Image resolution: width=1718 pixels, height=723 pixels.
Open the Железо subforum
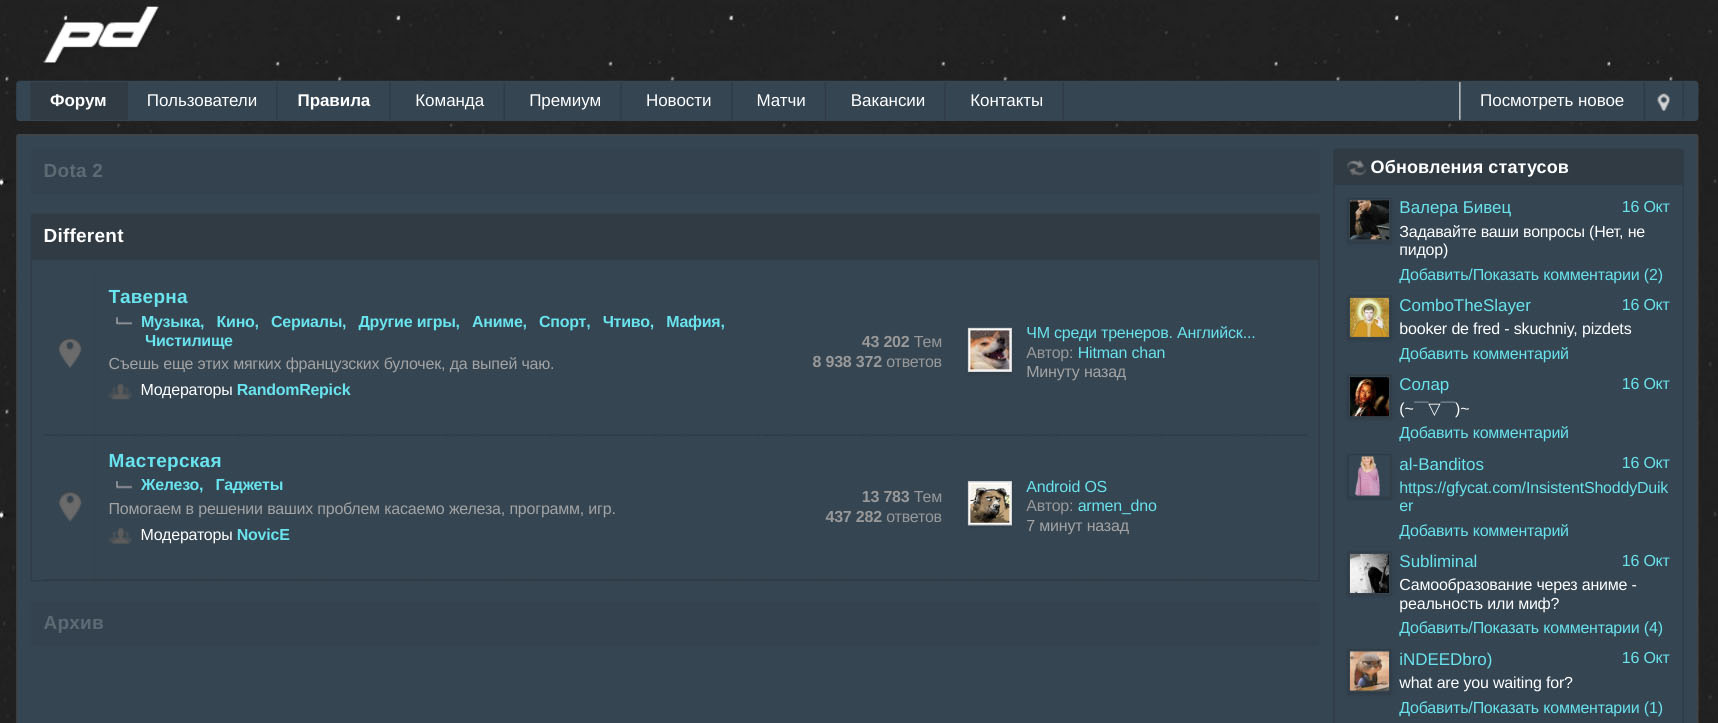[170, 485]
